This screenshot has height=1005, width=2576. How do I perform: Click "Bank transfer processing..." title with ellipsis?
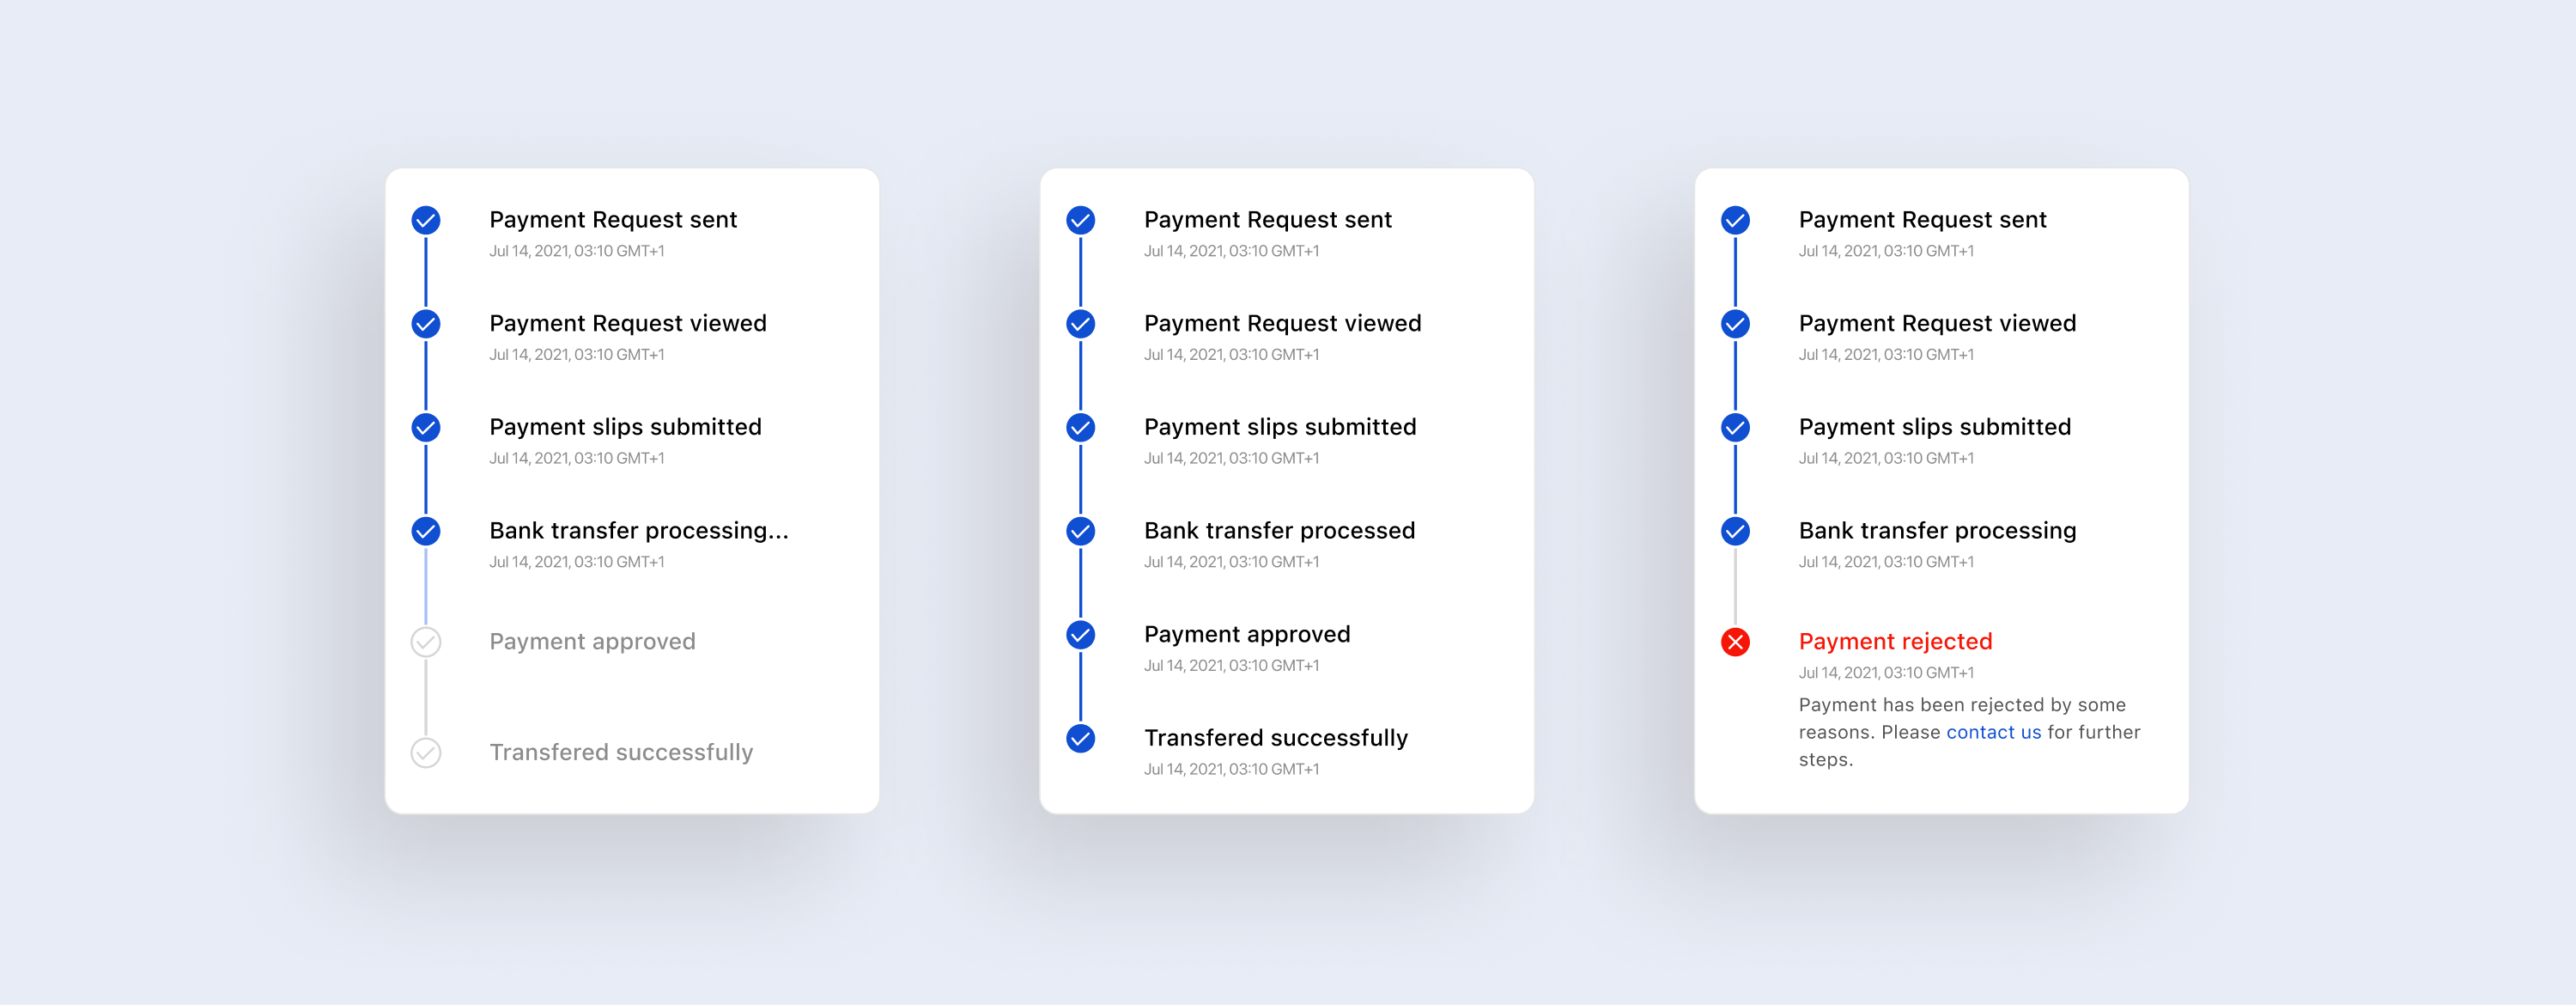pos(638,530)
